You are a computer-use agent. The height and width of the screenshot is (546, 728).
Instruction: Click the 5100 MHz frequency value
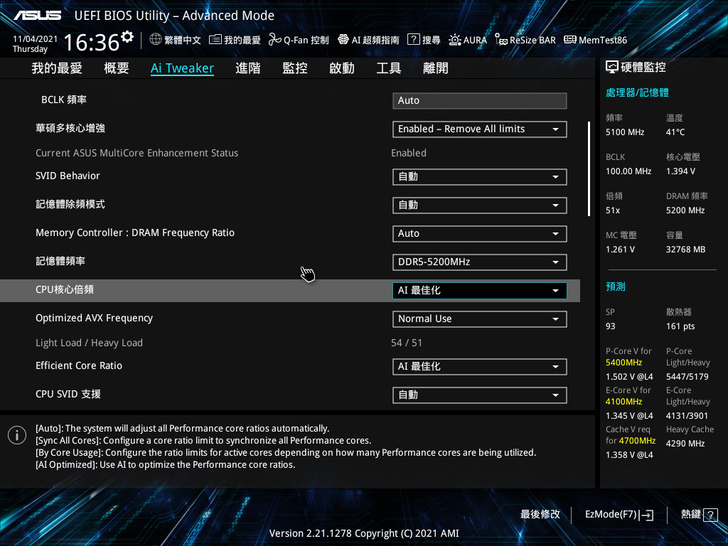[624, 132]
